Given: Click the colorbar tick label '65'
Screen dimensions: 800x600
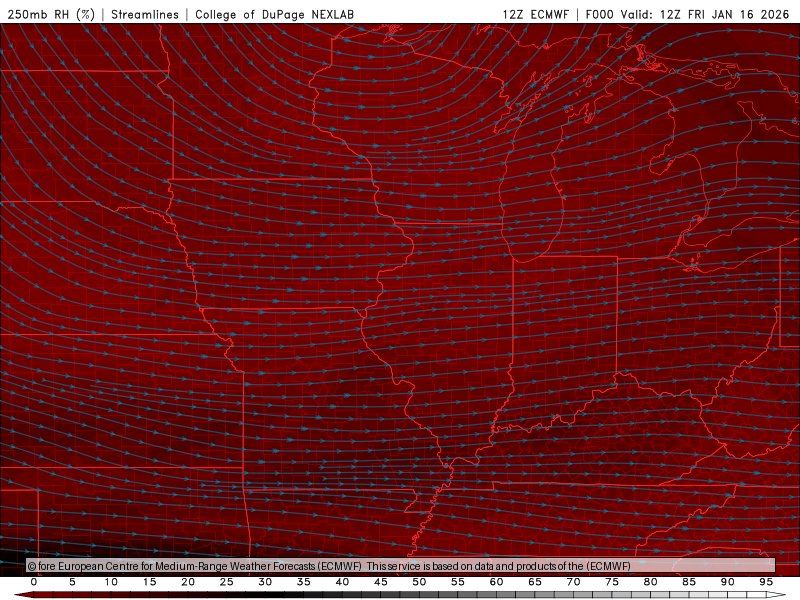Looking at the screenshot, I should [x=535, y=582].
